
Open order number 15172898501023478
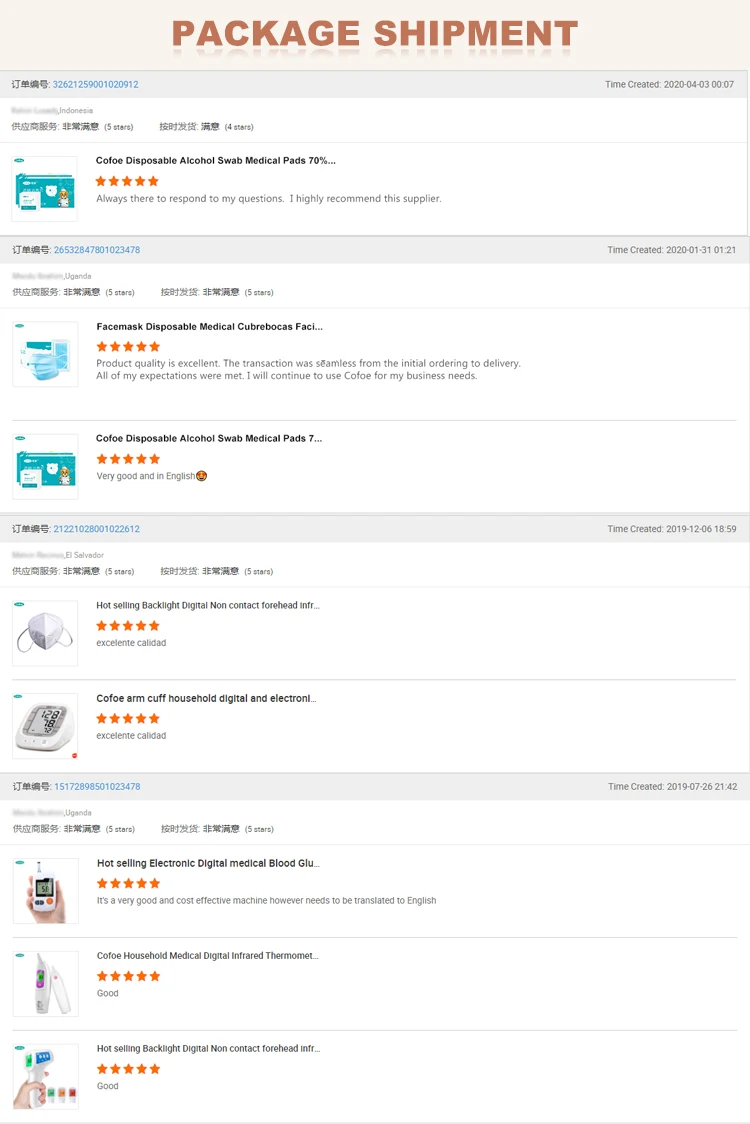coord(98,786)
